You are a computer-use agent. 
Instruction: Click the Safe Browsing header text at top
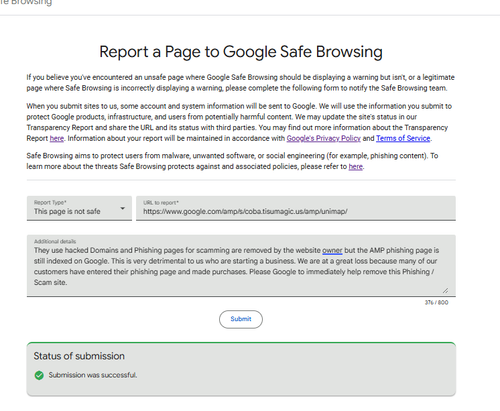(26, 3)
